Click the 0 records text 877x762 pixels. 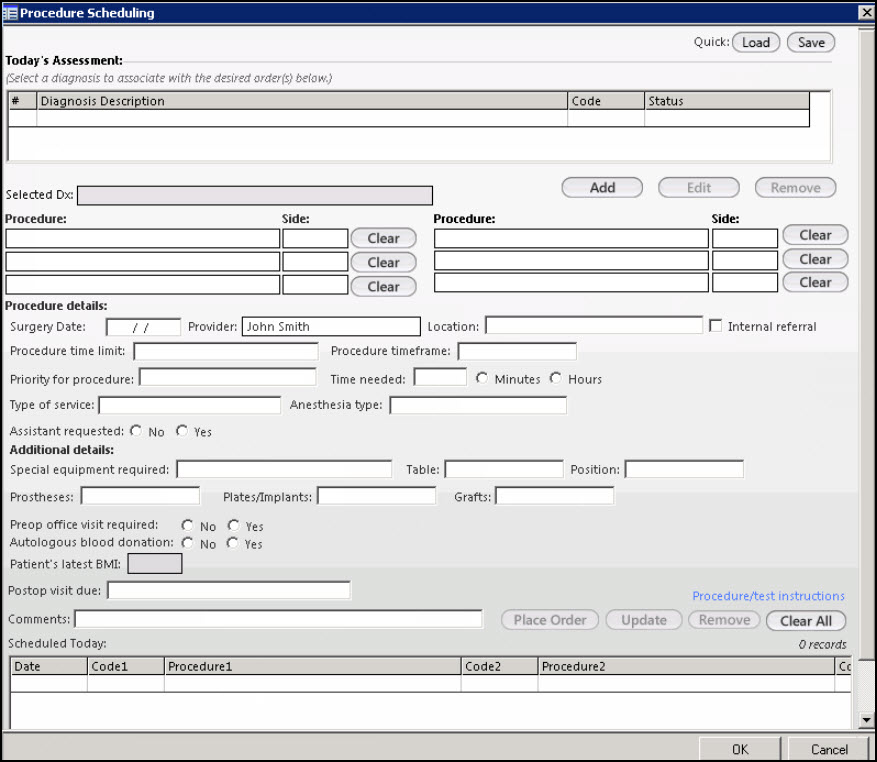[822, 645]
